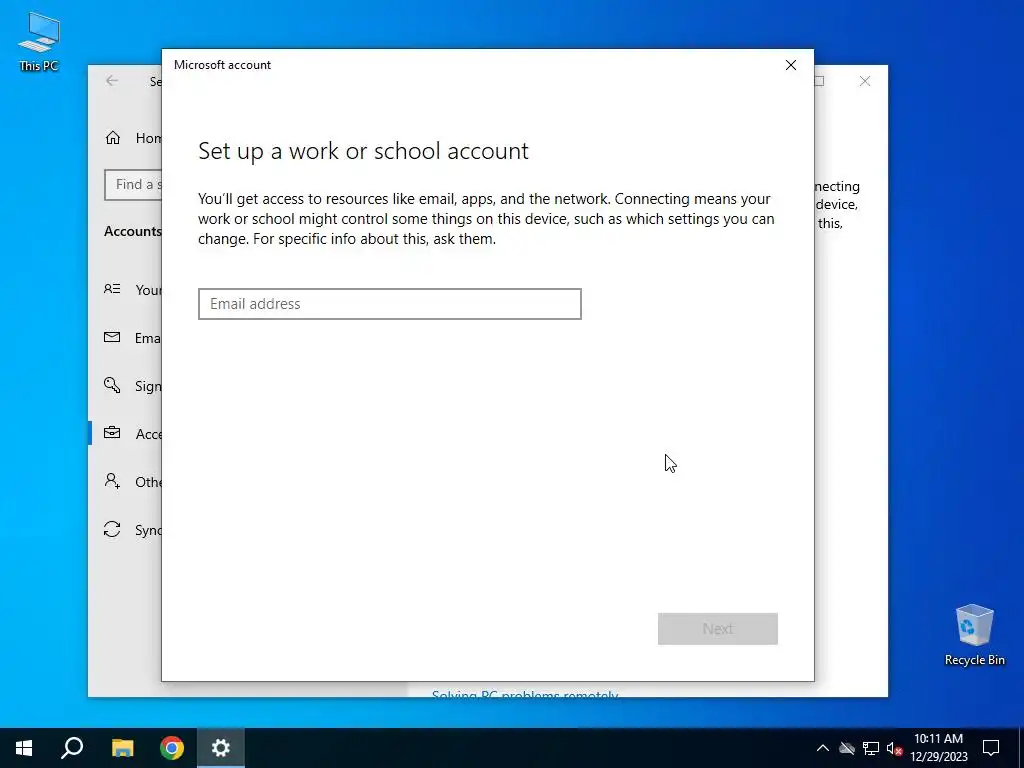1024x768 pixels.
Task: Open the clock showing 10:11 AM
Action: [x=938, y=748]
